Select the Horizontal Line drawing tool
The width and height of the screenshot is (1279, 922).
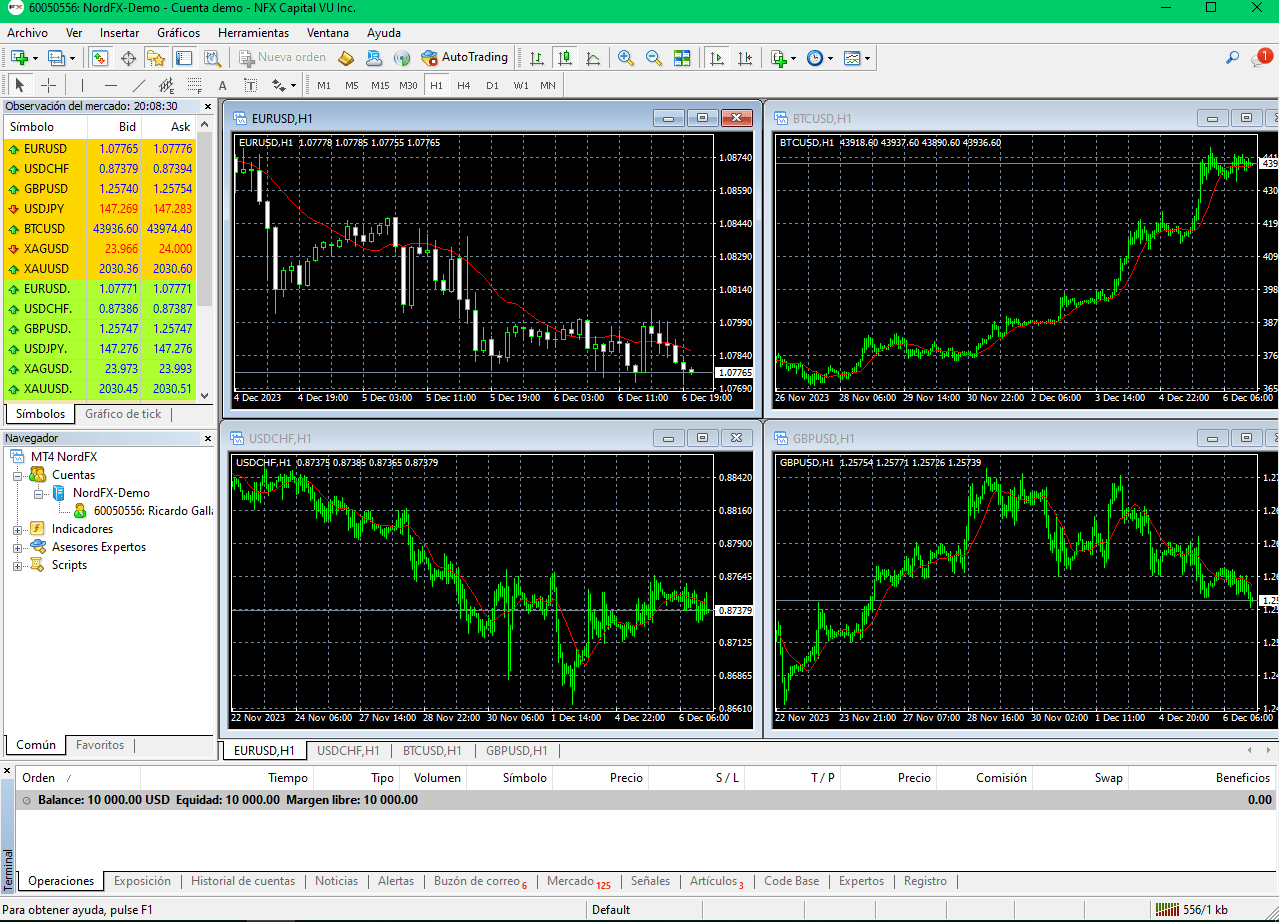(x=111, y=85)
